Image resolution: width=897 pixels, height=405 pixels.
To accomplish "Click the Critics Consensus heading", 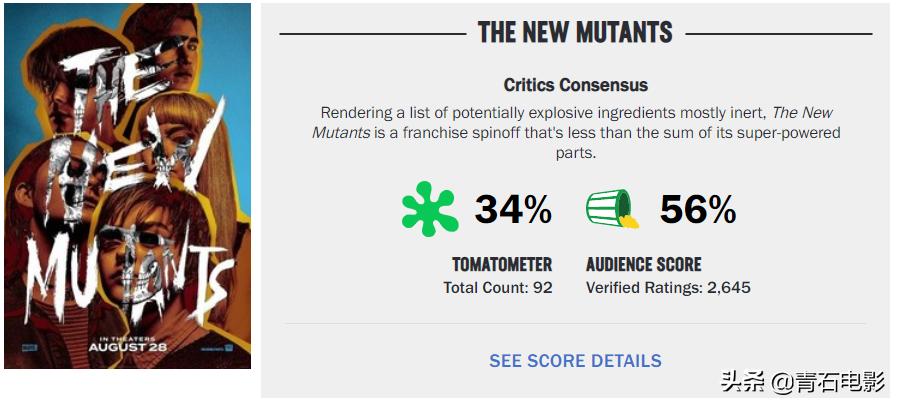I will pyautogui.click(x=575, y=86).
